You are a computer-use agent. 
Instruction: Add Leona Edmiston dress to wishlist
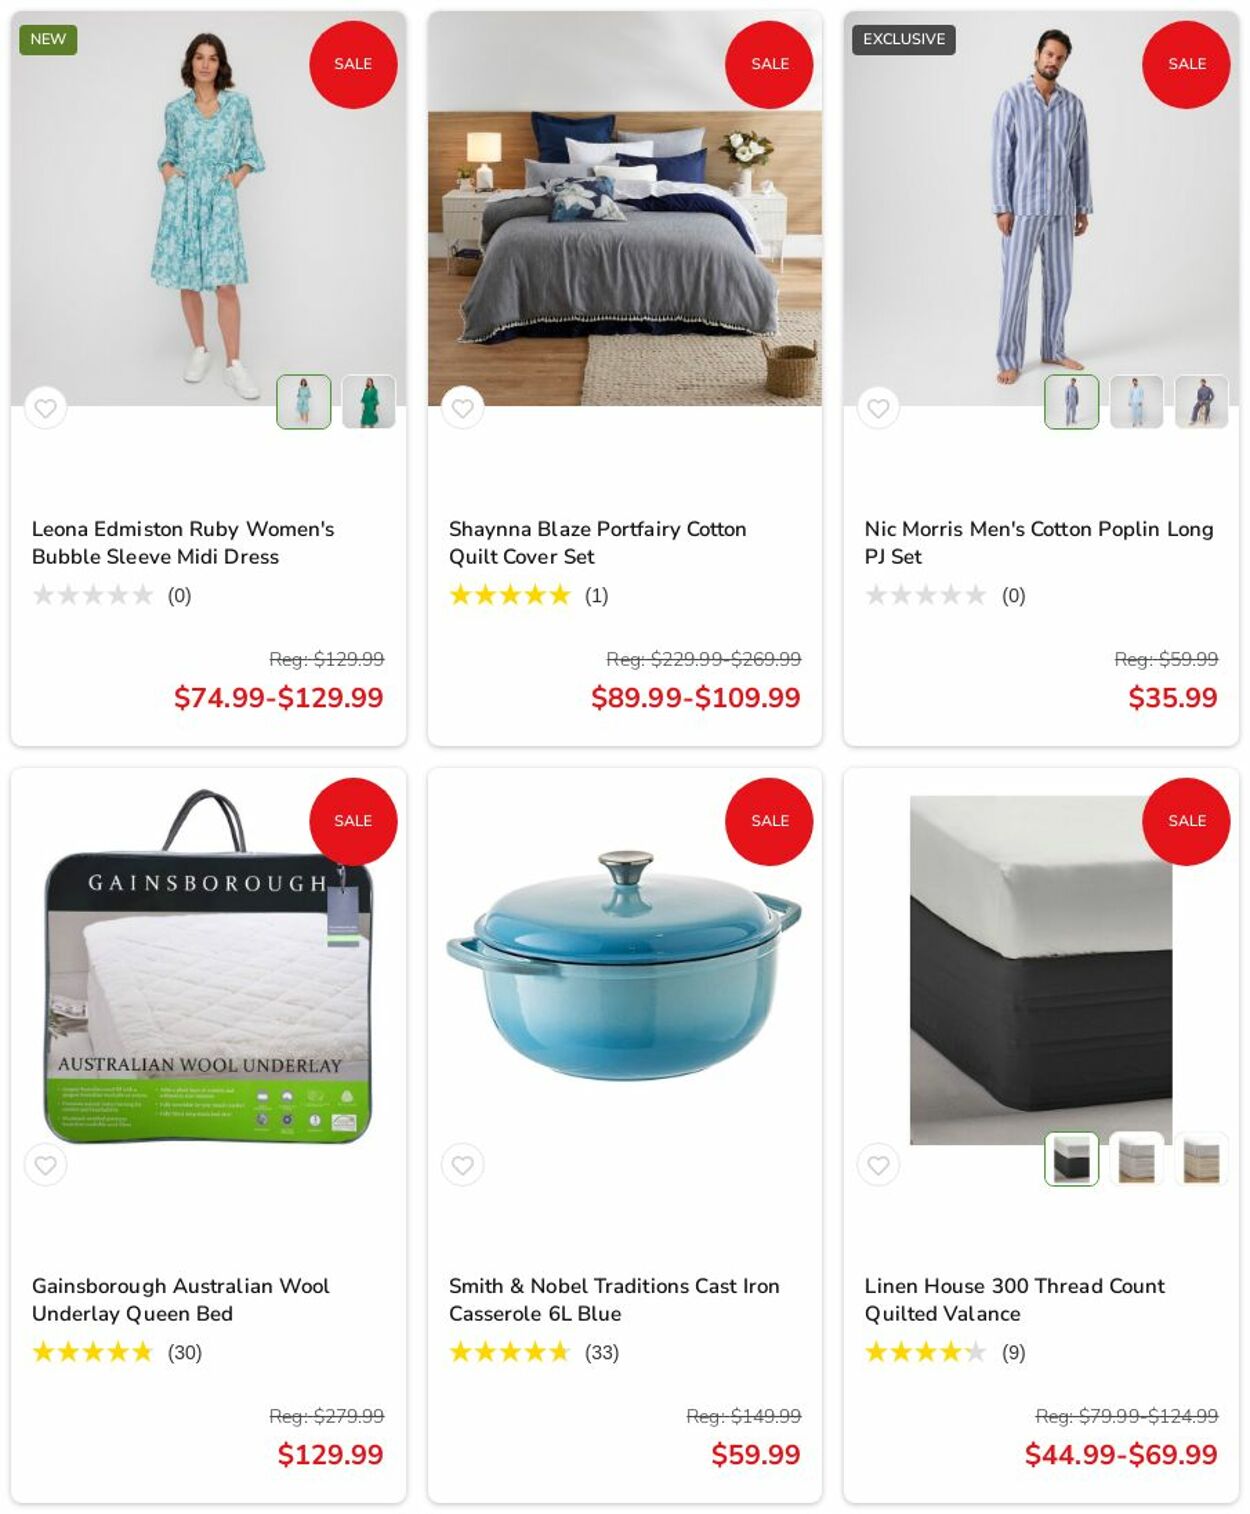(45, 408)
